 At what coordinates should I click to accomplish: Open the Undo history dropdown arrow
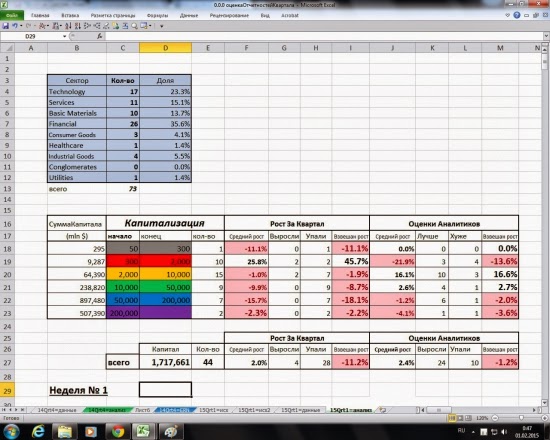tap(21, 26)
